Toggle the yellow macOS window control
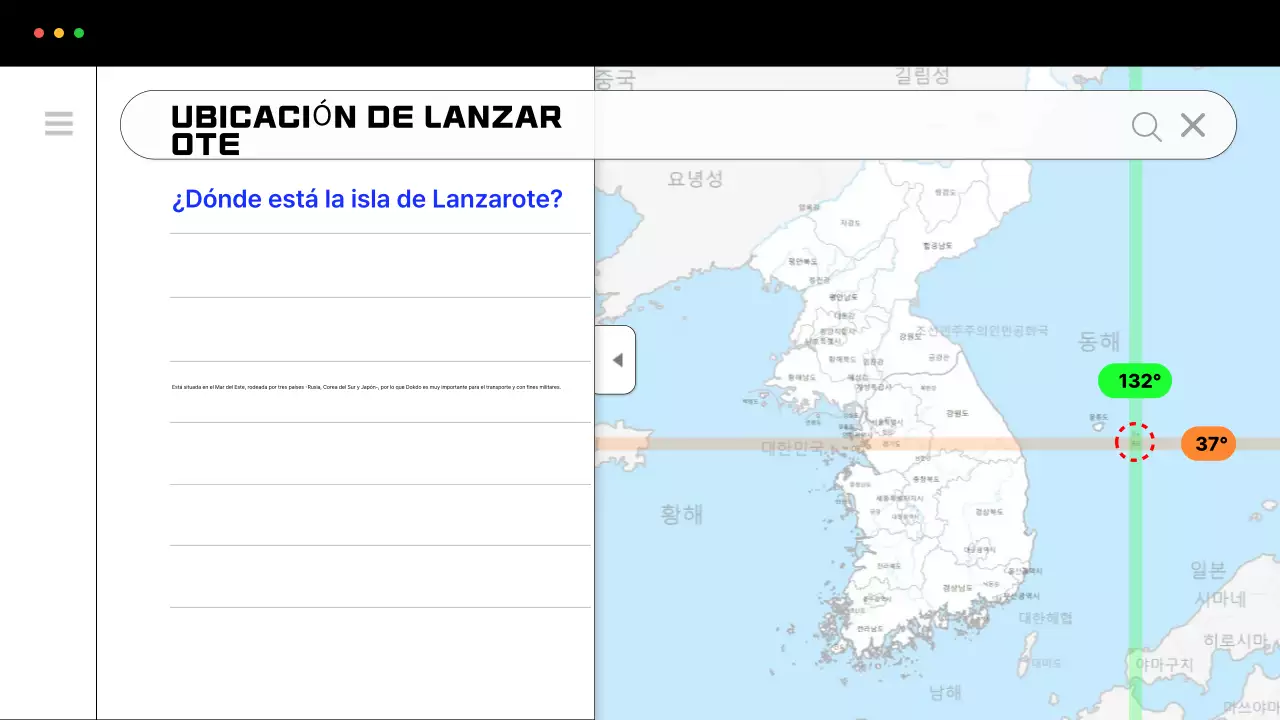This screenshot has height=720, width=1280. [x=58, y=32]
